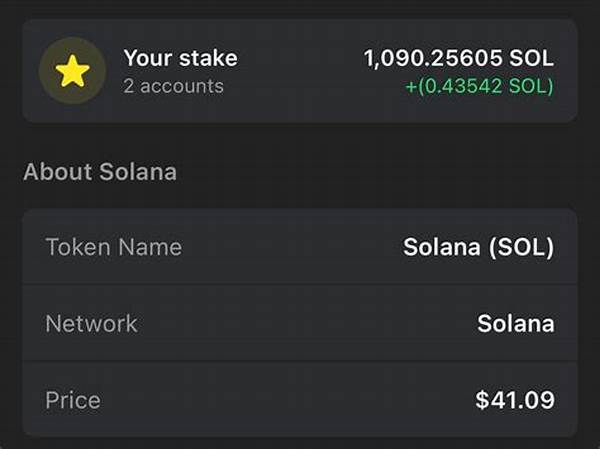Select the "SOL" unit after 1,090.25605

click(x=532, y=58)
